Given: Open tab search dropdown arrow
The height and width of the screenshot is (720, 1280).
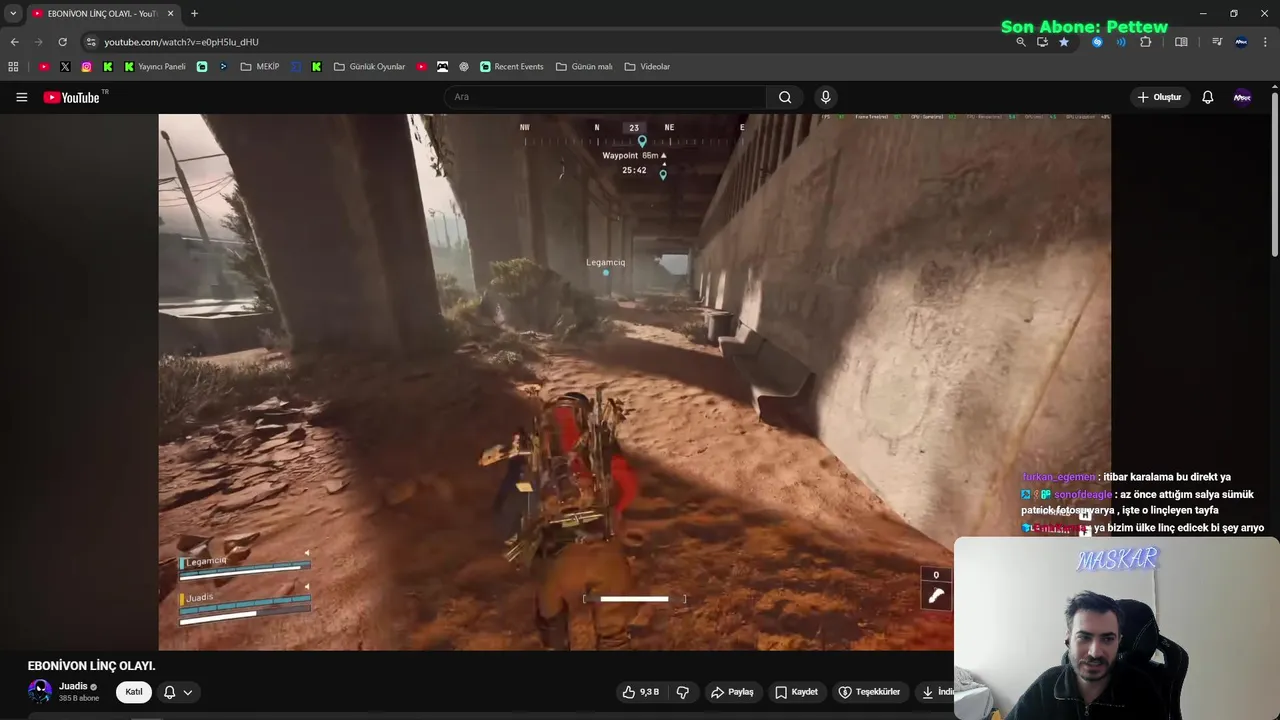Looking at the screenshot, I should 13,13.
